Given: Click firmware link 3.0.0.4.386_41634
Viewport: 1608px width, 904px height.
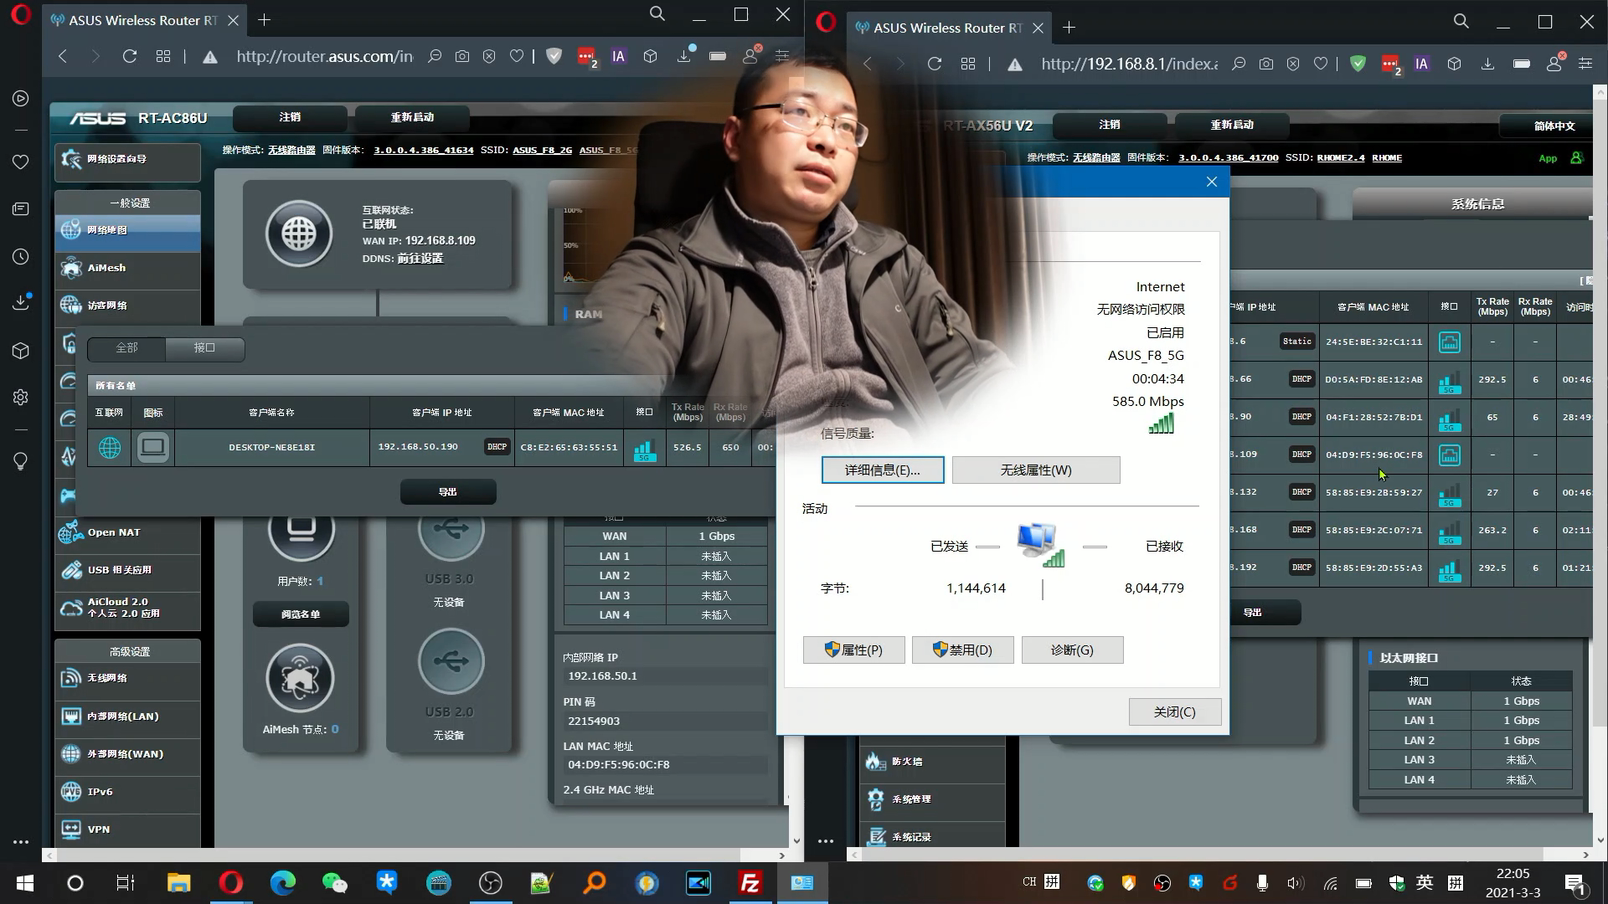Looking at the screenshot, I should click(x=423, y=150).
